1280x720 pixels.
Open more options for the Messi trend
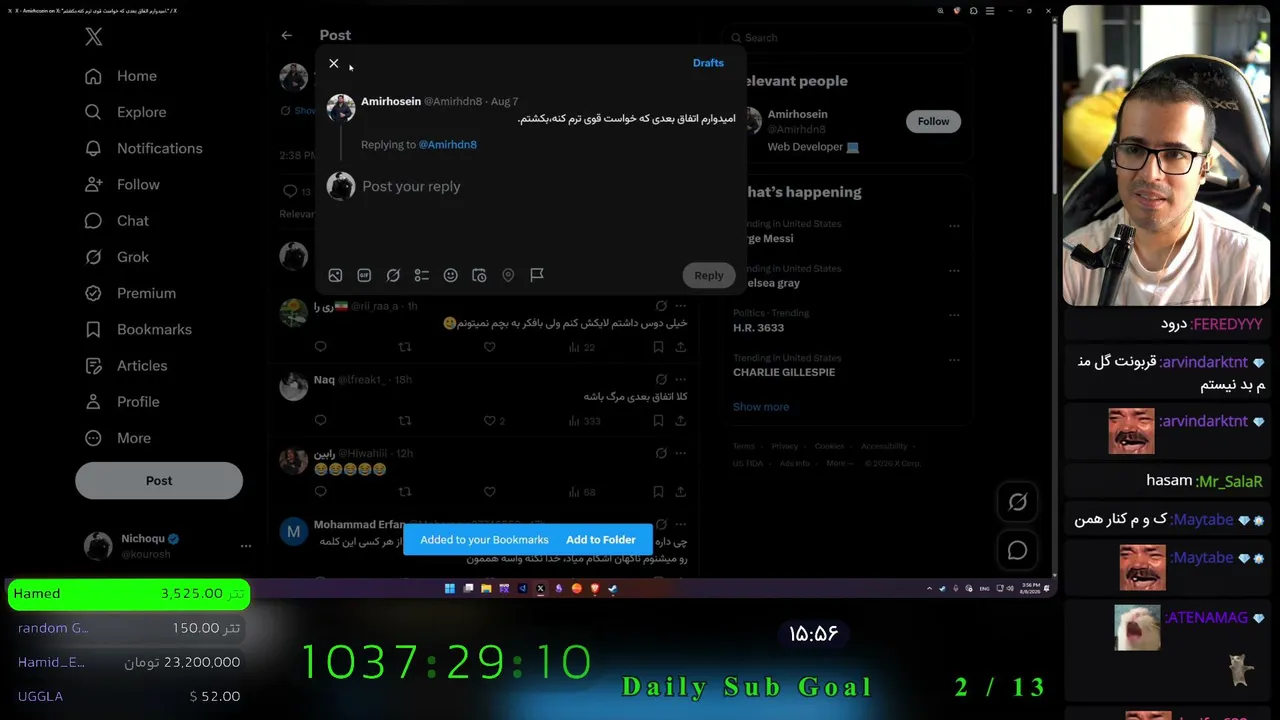tap(954, 226)
